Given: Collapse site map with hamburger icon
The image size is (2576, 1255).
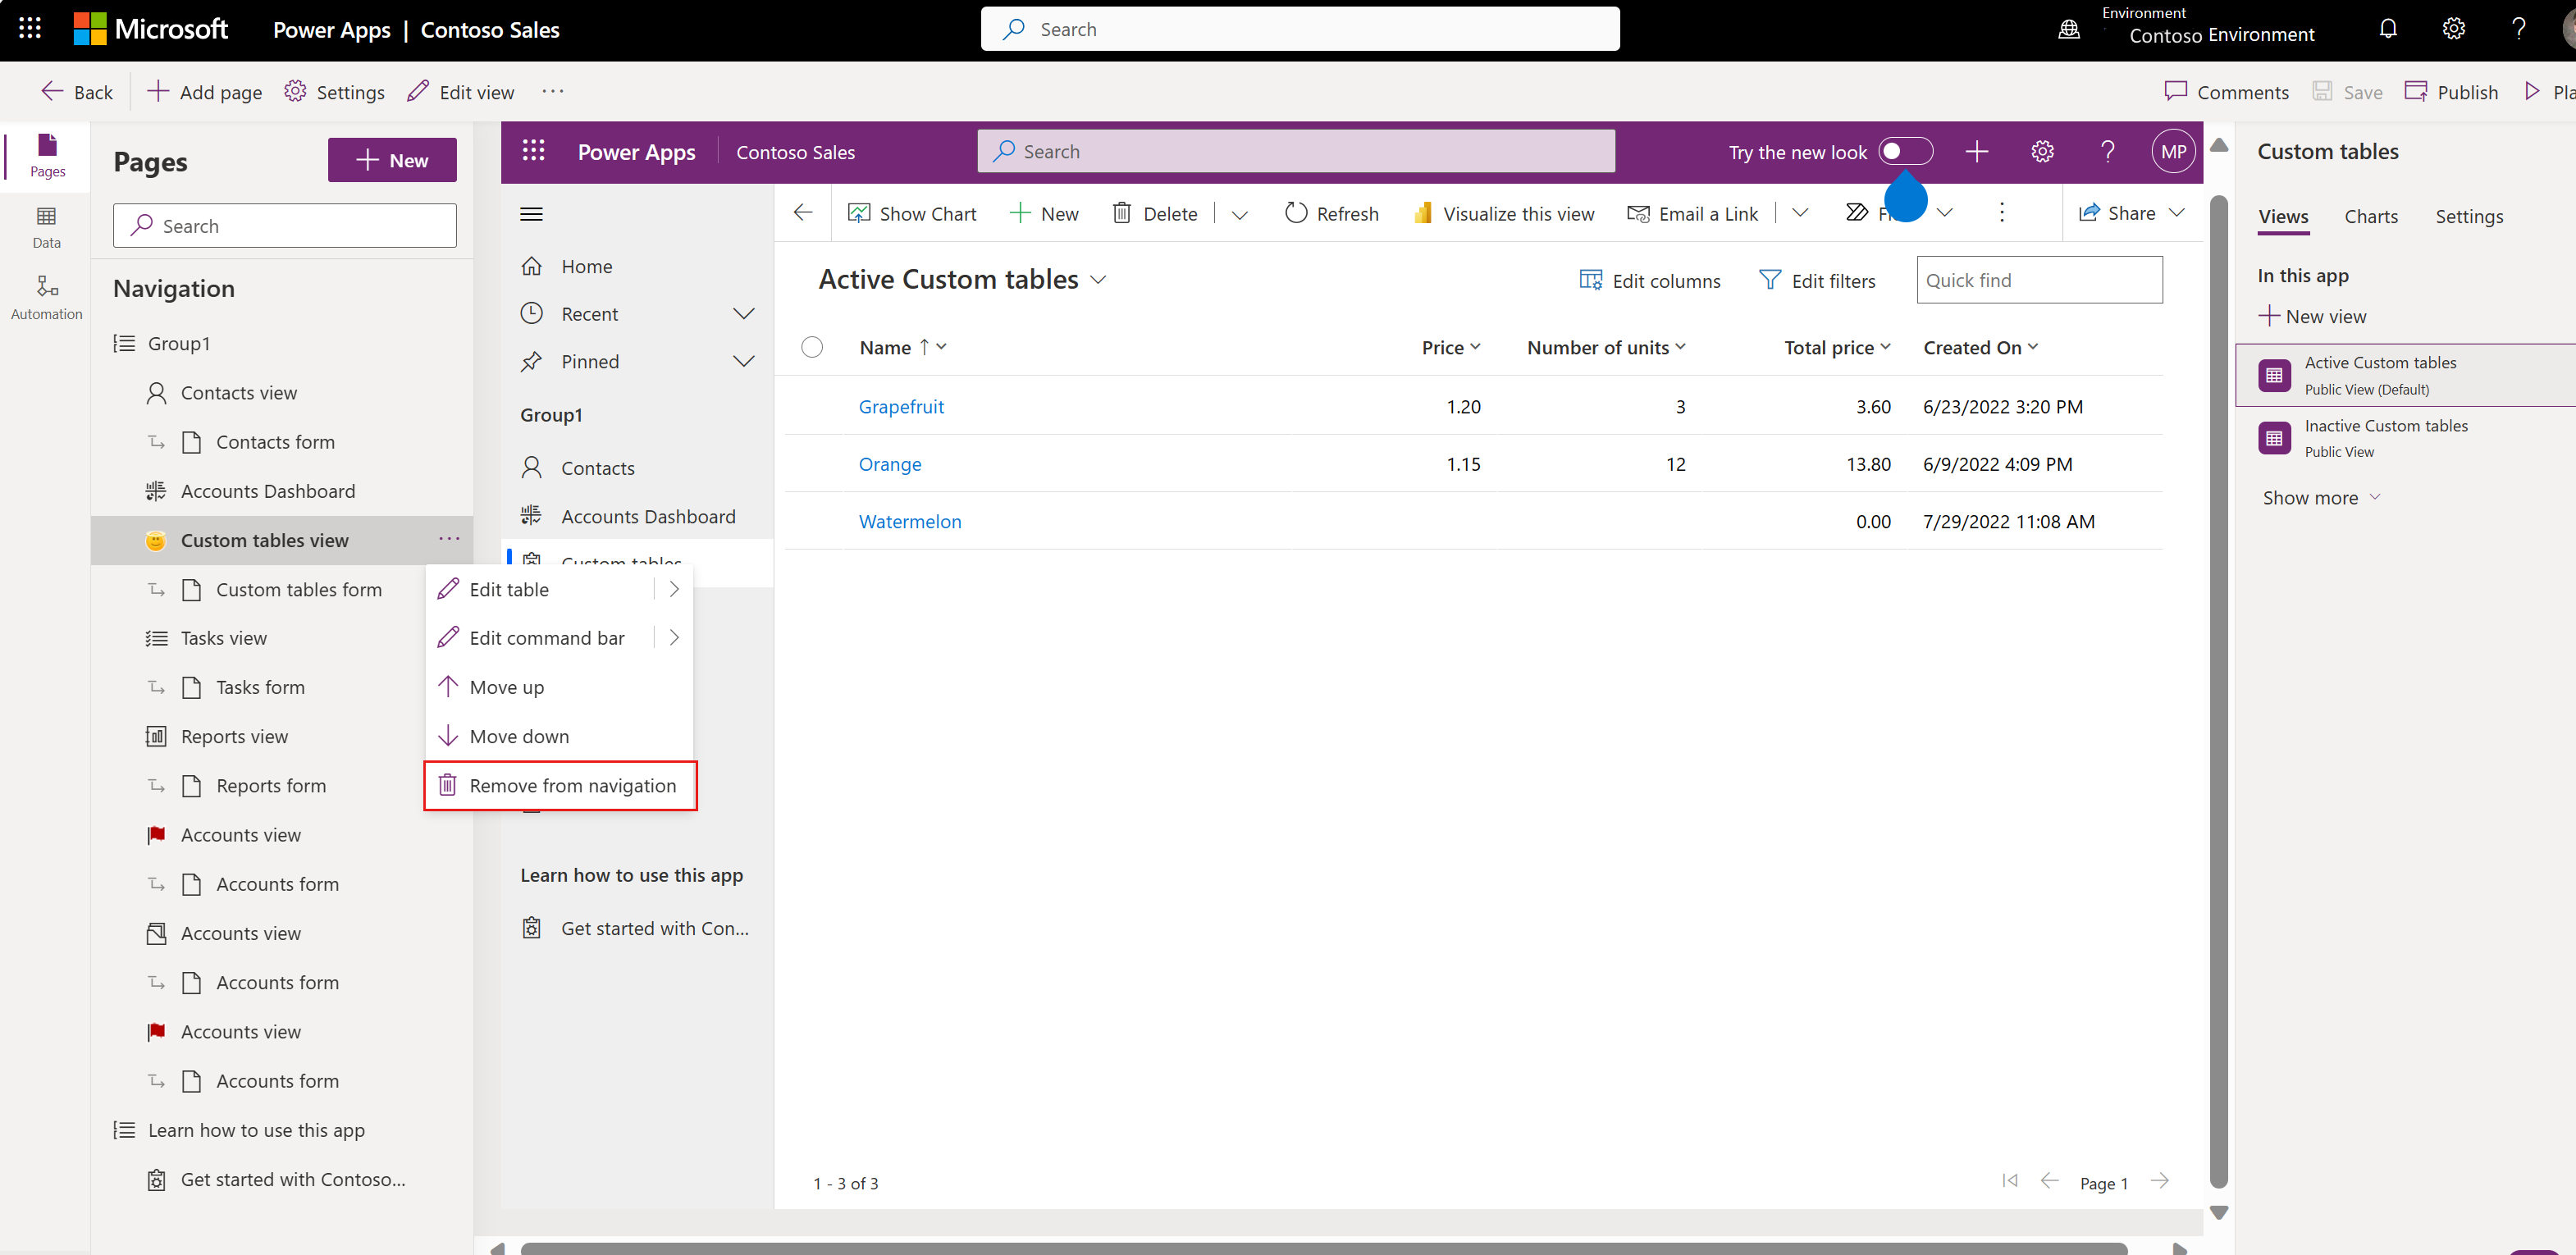Looking at the screenshot, I should [x=532, y=214].
